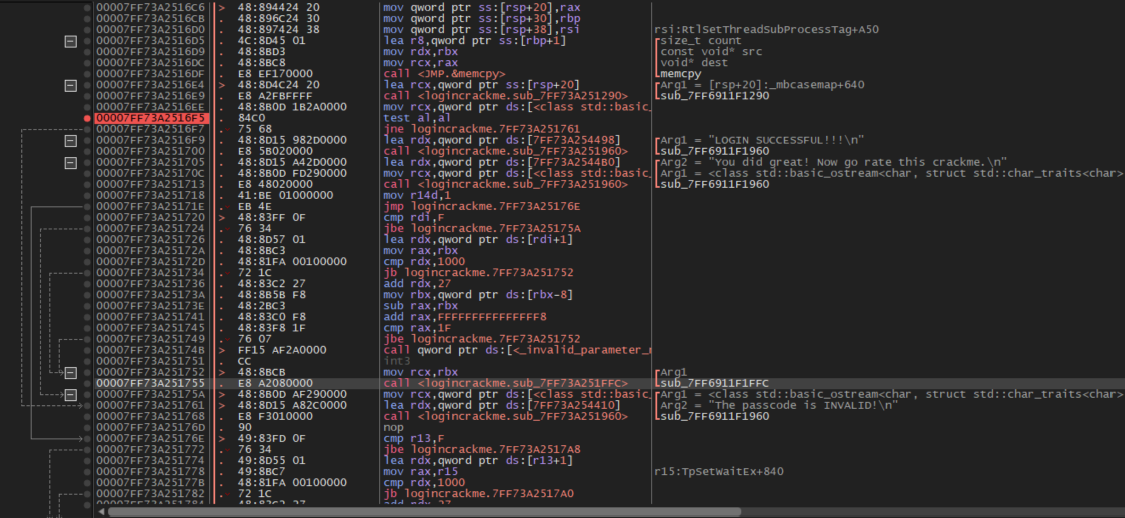This screenshot has width=1125, height=518.
Task: Select 'lea rdx,qword ptr ds:[7FF73A254498]' instruction
Action: (502, 141)
